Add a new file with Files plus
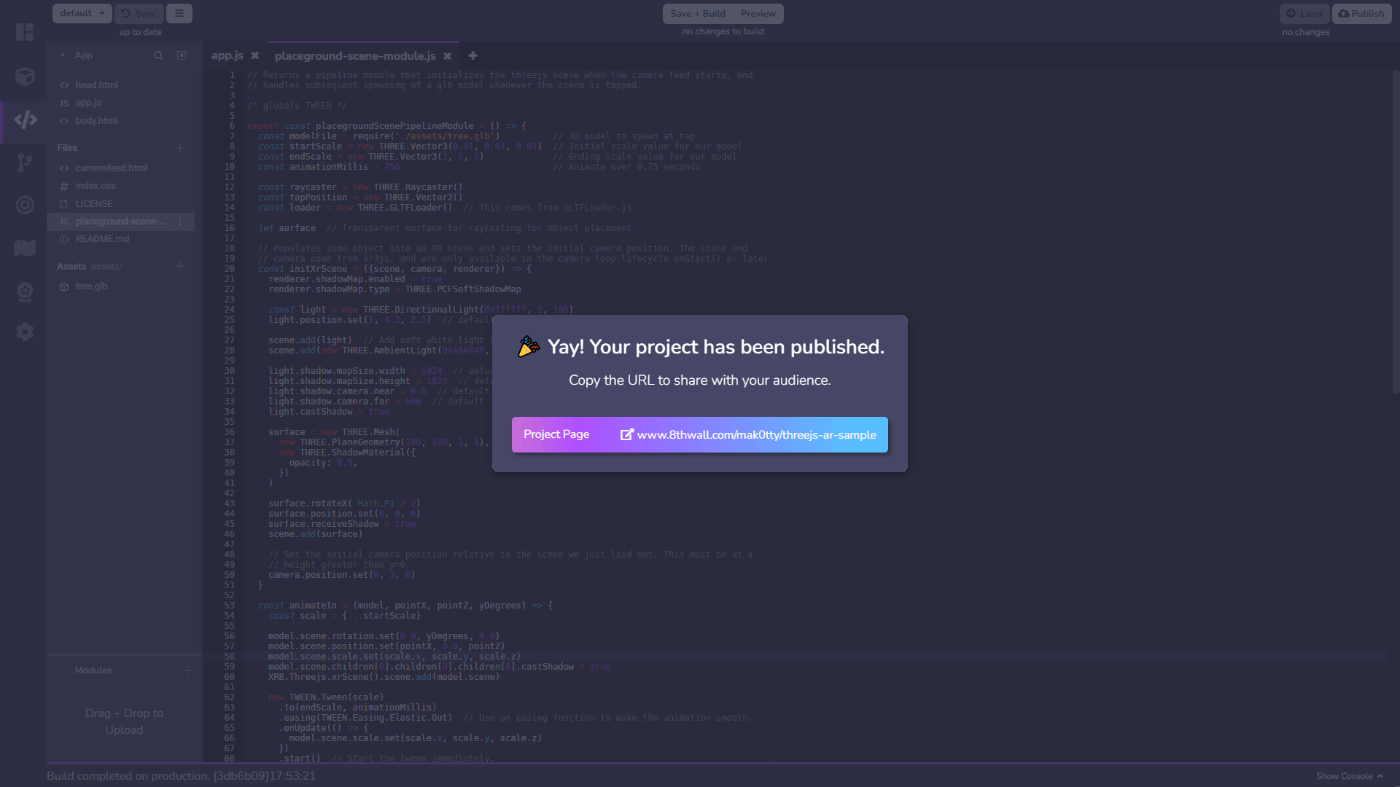This screenshot has width=1400, height=787. [x=181, y=148]
